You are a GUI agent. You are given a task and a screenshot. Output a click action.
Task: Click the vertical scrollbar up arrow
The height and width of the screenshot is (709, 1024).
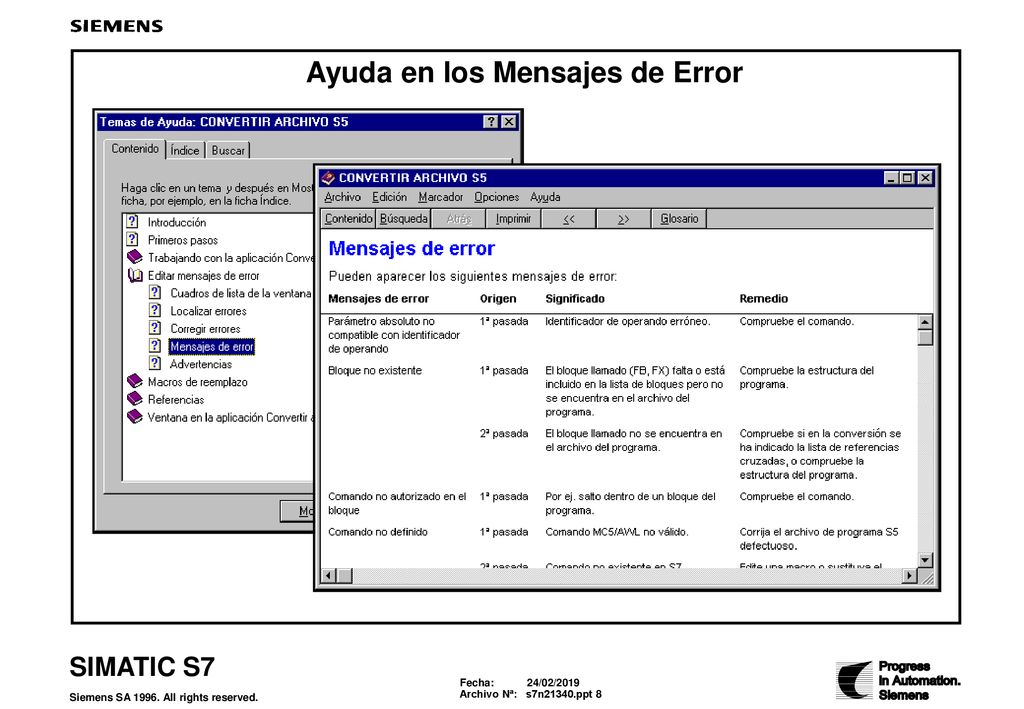[x=925, y=322]
